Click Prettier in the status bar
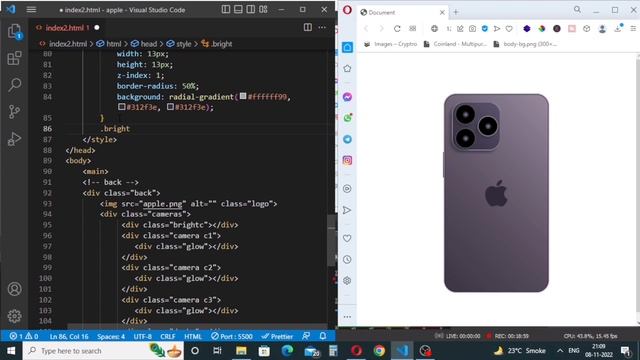The width and height of the screenshot is (640, 360). point(277,337)
